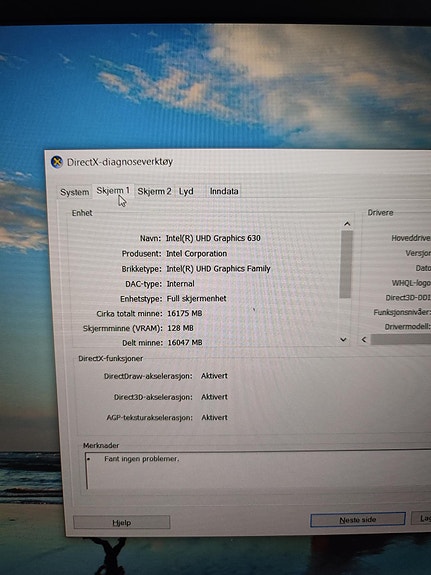The image size is (431, 575).
Task: Click the Skjermminne (VRAM) 128 MB value
Action: [180, 328]
